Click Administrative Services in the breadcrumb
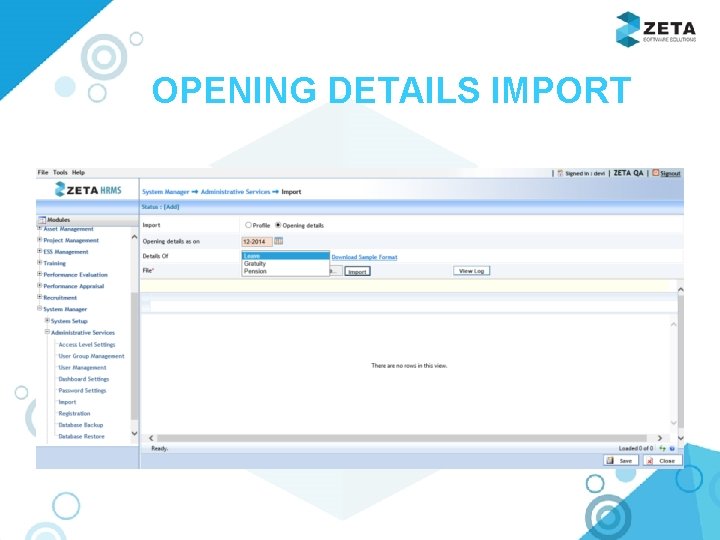The height and width of the screenshot is (540, 720). [235, 192]
